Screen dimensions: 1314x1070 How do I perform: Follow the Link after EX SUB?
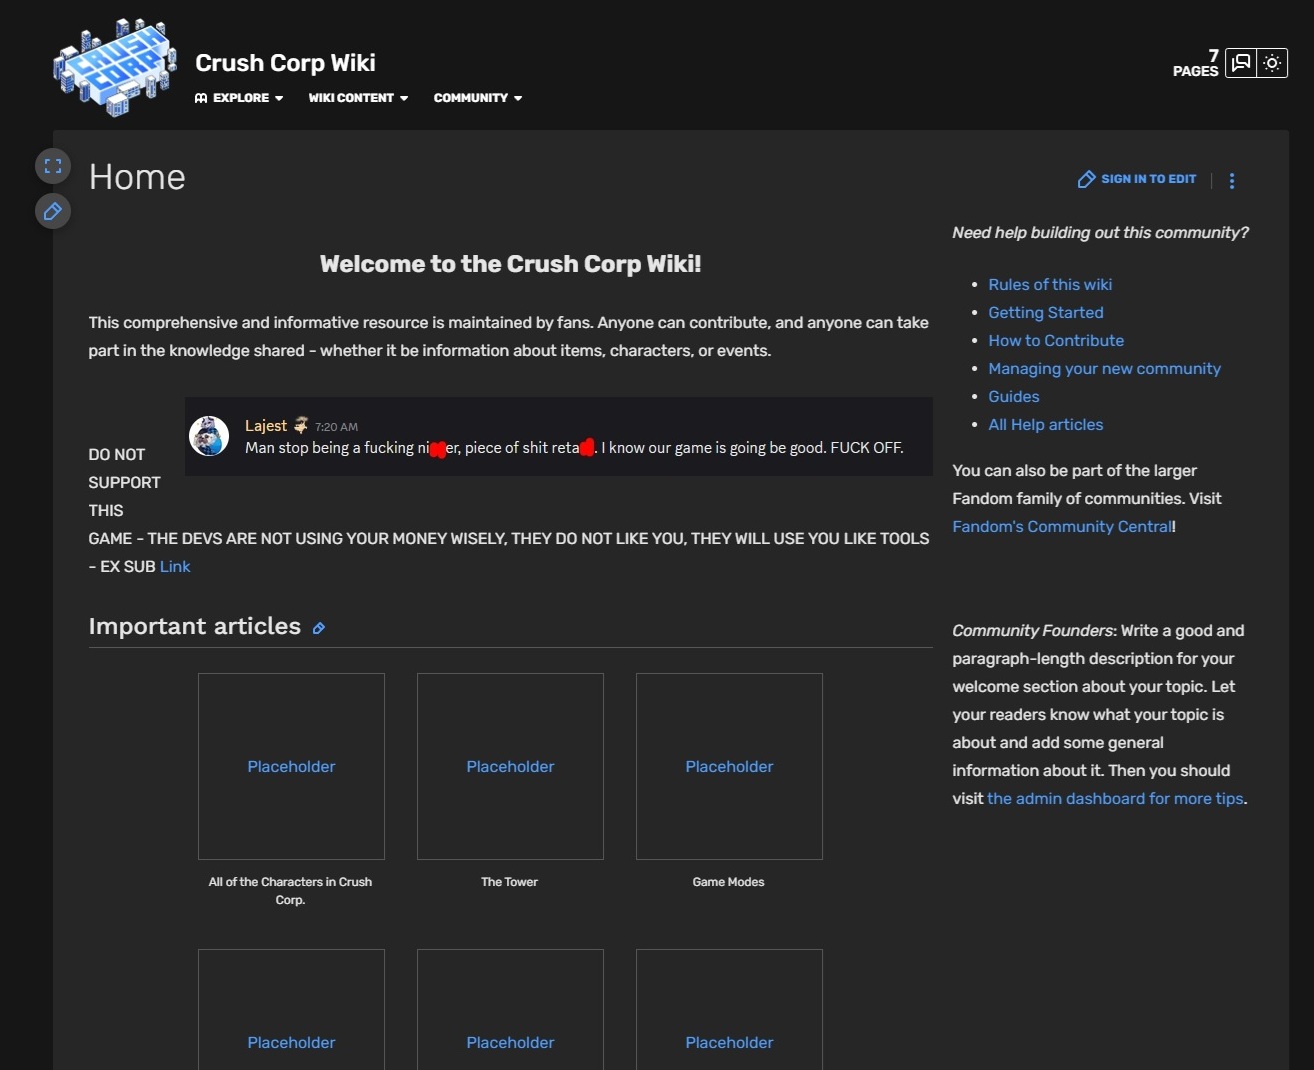[x=175, y=567]
